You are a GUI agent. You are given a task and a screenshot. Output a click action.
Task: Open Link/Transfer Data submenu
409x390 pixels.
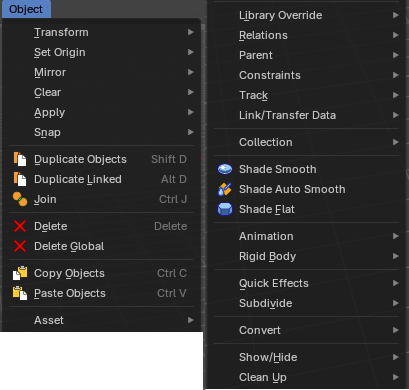(x=306, y=115)
